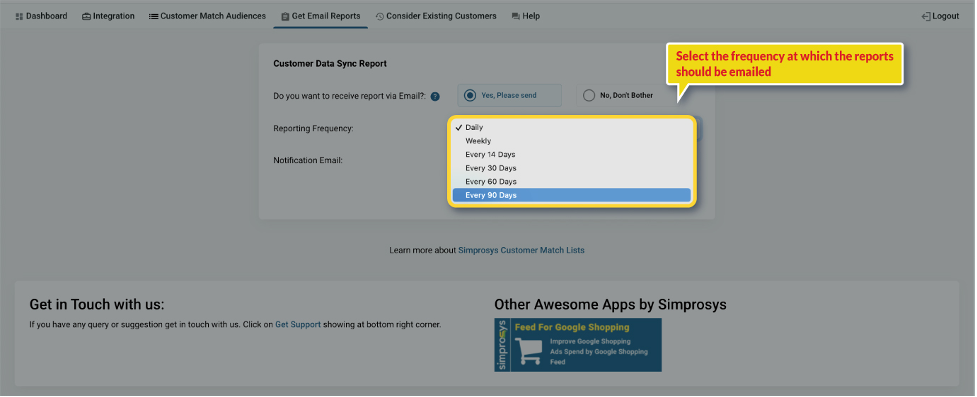This screenshot has width=977, height=397.
Task: Choose Every 90 Days option
Action: point(571,195)
